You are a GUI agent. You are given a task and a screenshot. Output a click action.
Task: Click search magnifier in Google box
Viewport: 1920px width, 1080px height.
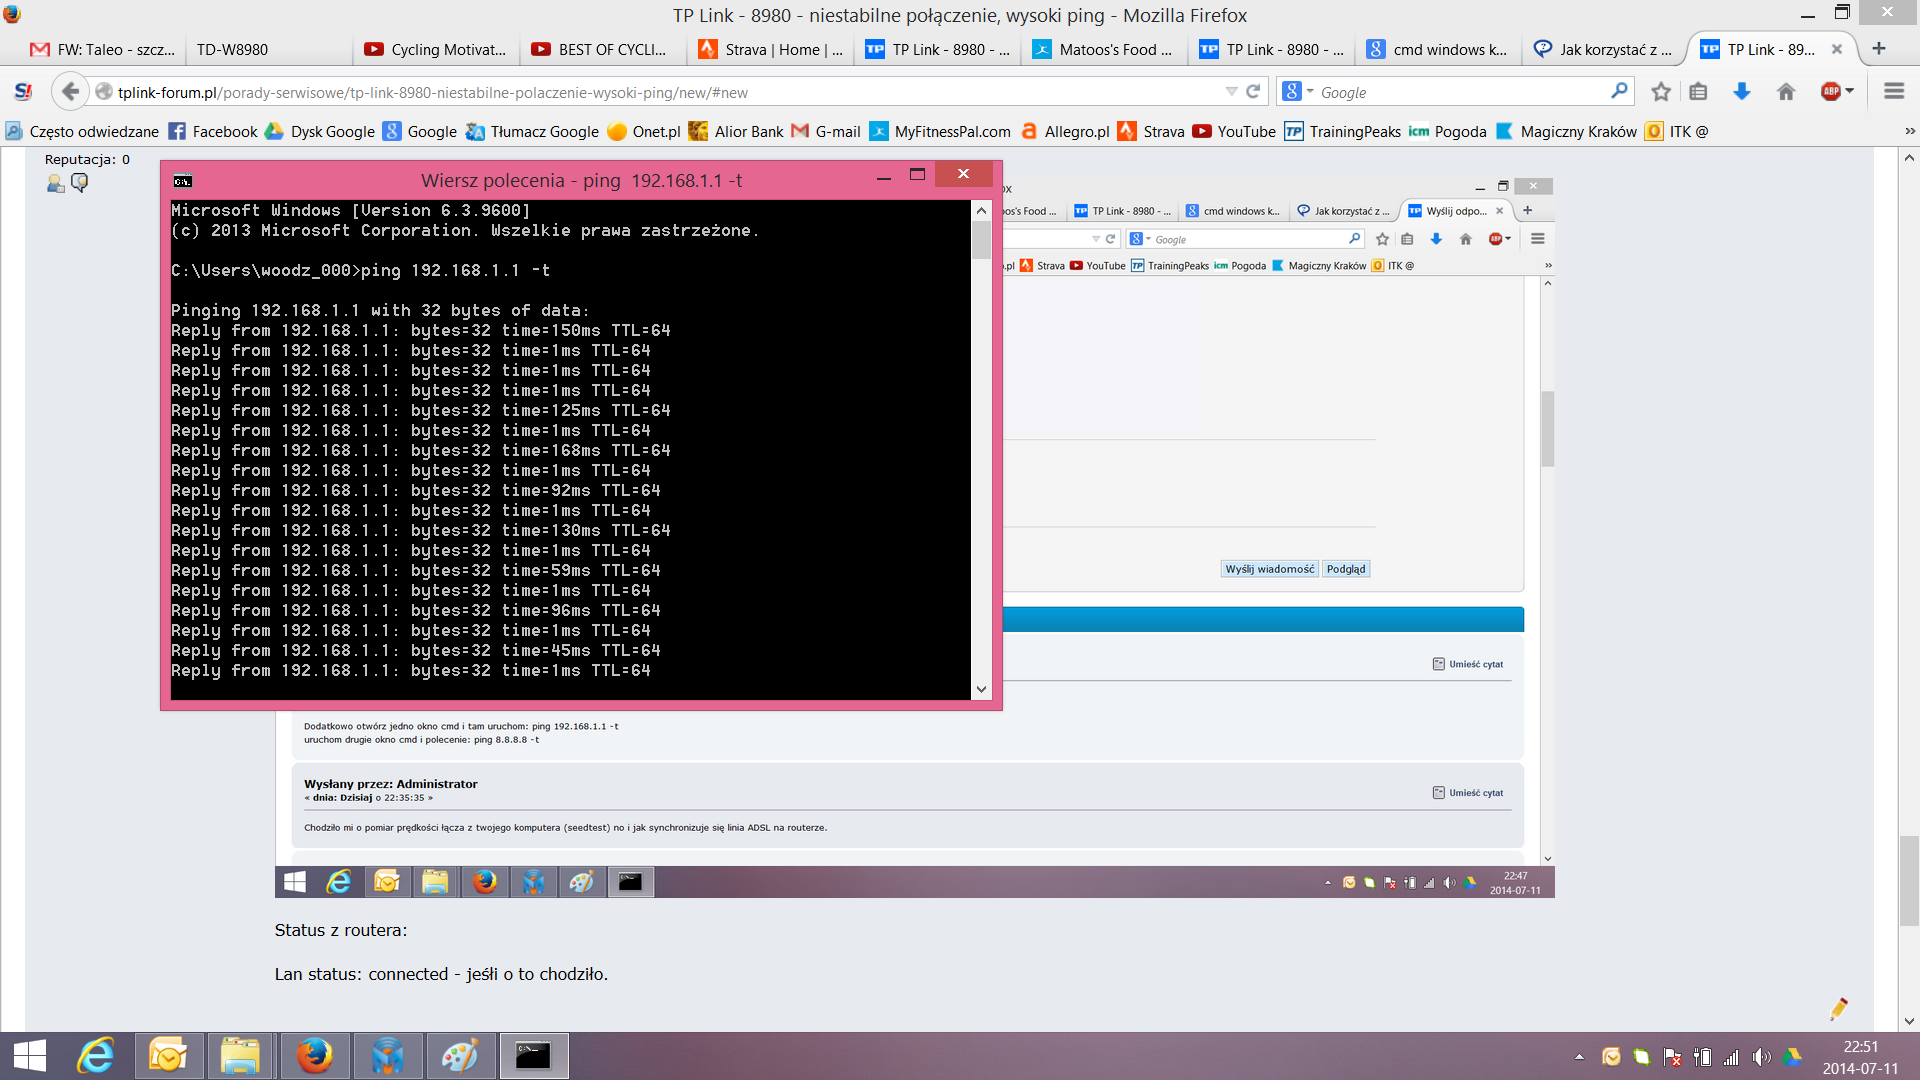pos(1619,91)
